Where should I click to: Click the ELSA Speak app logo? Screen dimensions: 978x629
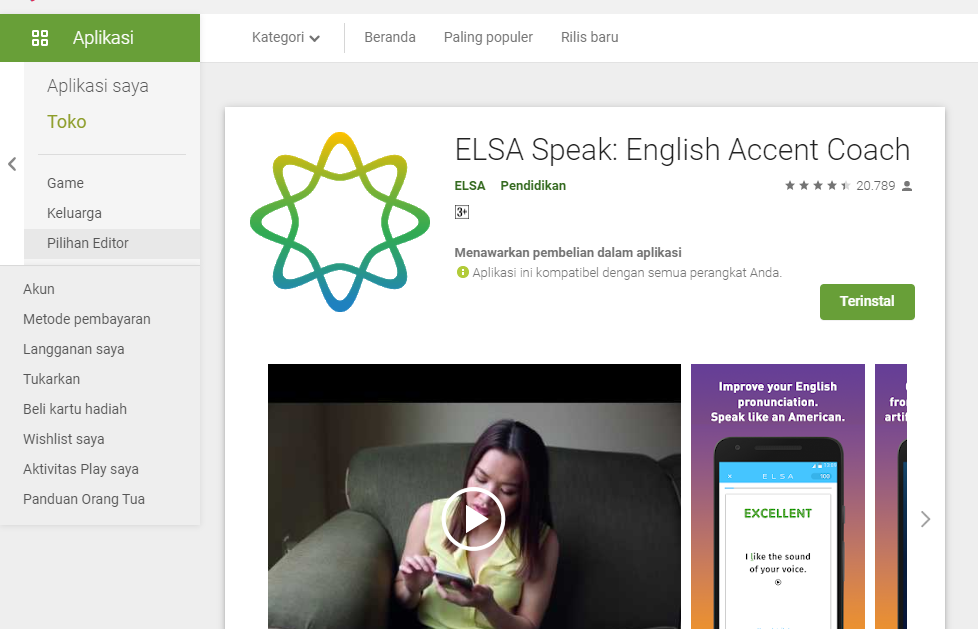coord(340,222)
